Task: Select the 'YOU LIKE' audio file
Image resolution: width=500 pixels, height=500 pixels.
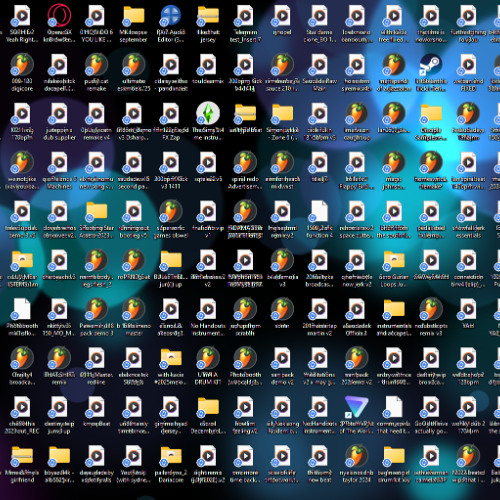Action: (x=96, y=15)
